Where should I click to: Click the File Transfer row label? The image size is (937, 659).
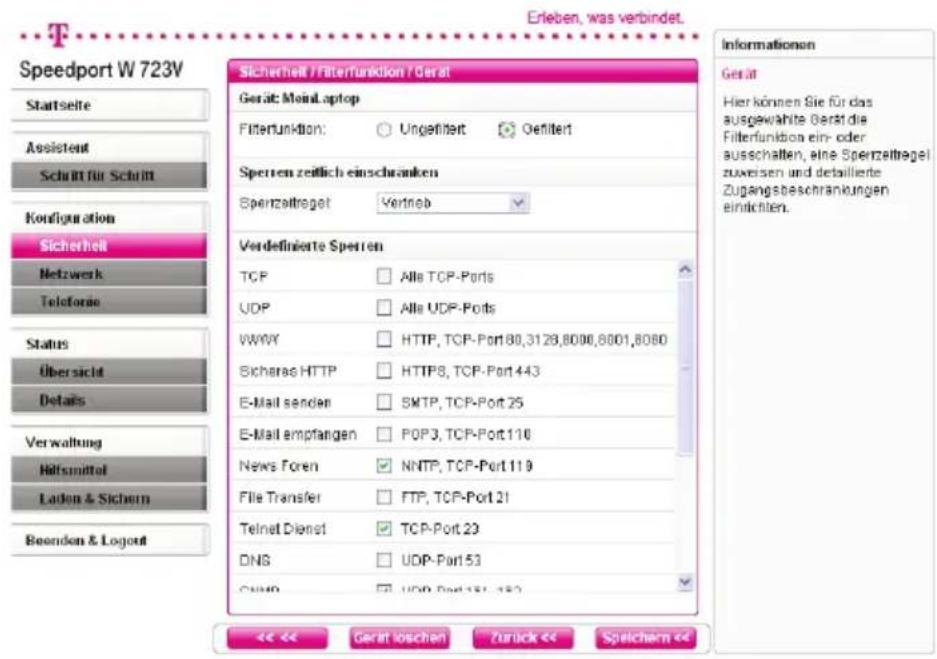(280, 497)
